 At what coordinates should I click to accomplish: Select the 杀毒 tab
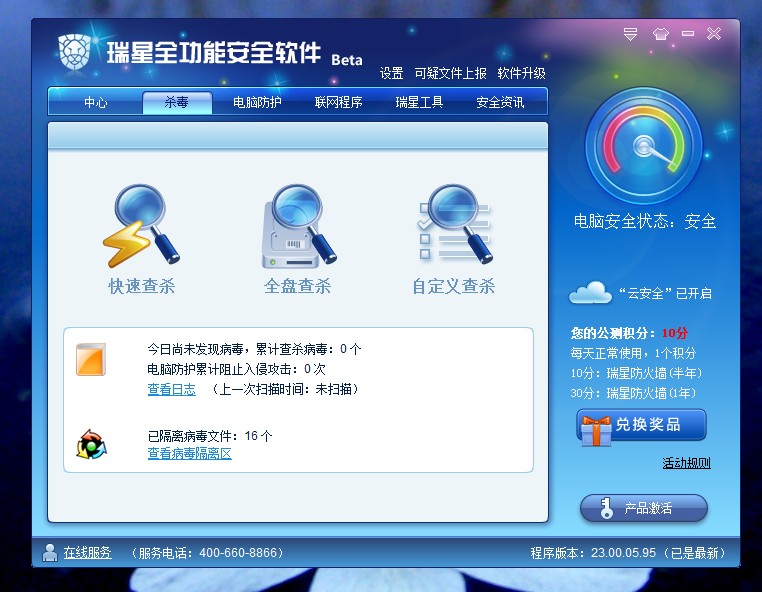coord(177,102)
